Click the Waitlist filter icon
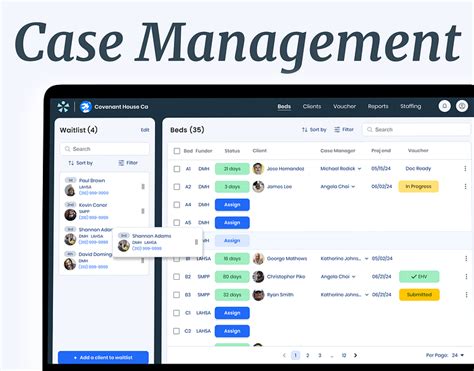This screenshot has width=474, height=371. [x=121, y=163]
